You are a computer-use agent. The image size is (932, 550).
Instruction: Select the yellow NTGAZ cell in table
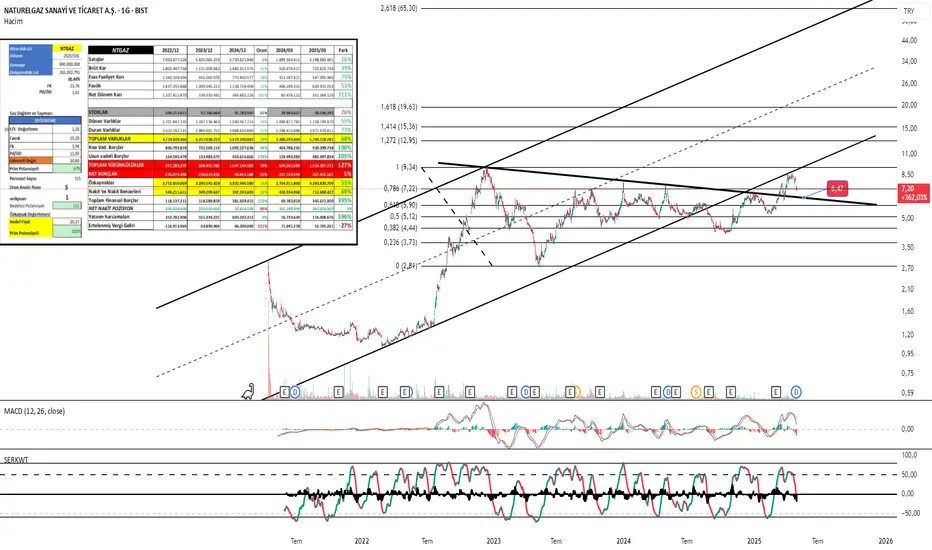[67, 49]
